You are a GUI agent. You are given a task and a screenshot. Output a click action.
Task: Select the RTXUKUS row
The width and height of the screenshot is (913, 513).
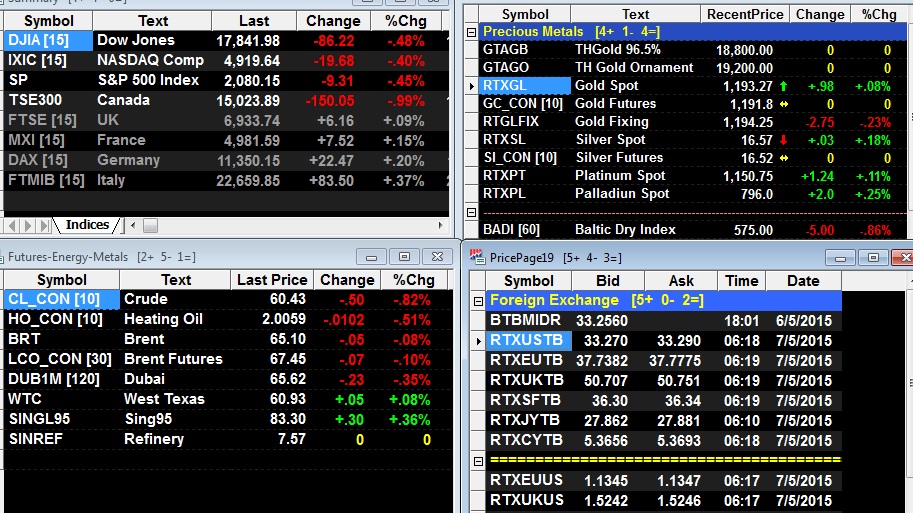pyautogui.click(x=664, y=501)
